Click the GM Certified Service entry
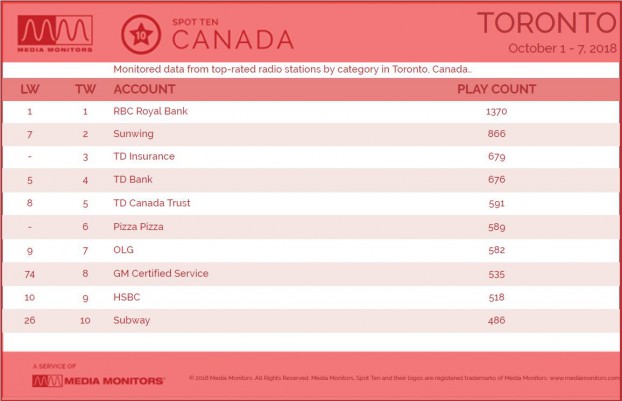Screen dimensions: 622x401 click(161, 273)
